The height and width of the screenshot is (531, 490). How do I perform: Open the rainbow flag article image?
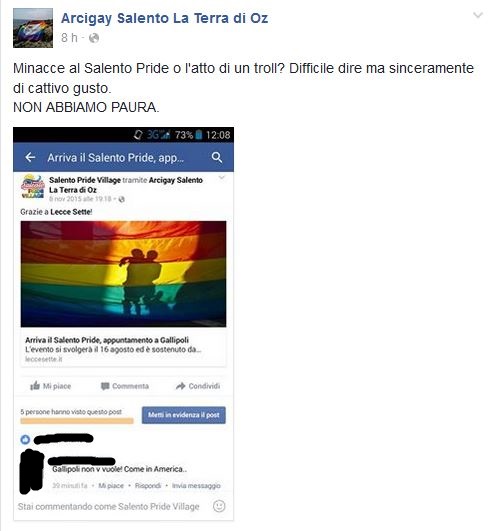(x=123, y=274)
